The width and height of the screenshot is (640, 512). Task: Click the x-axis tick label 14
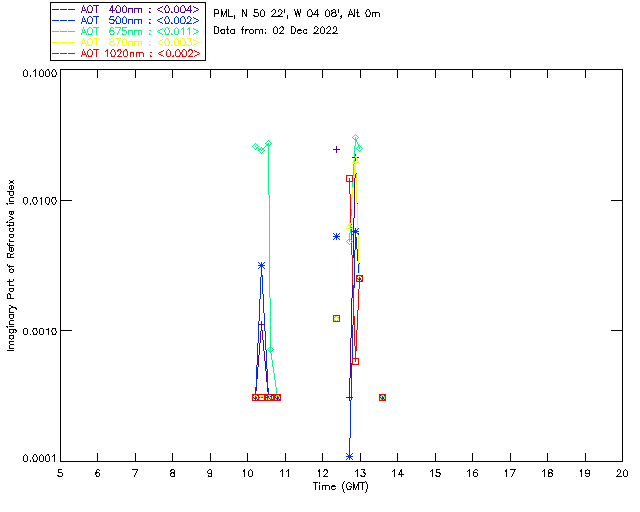(x=398, y=473)
